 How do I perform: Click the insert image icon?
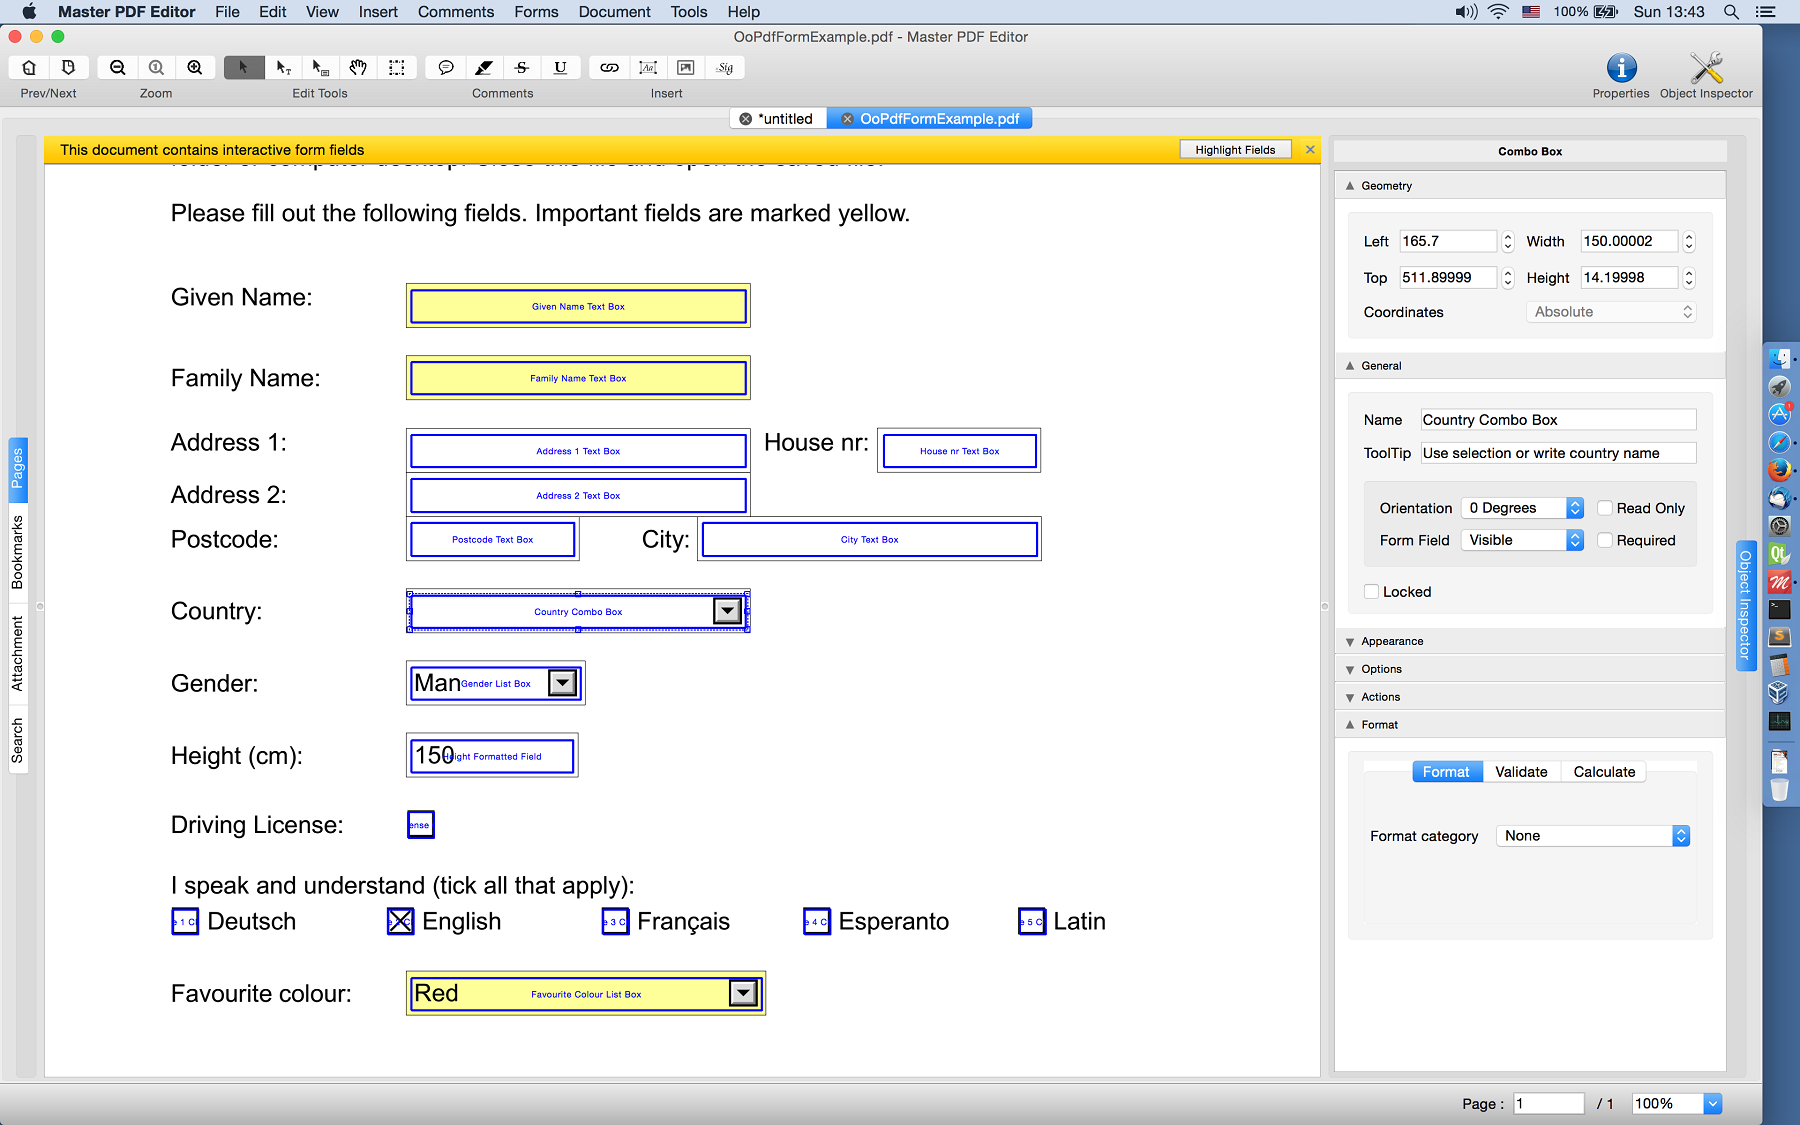[686, 68]
